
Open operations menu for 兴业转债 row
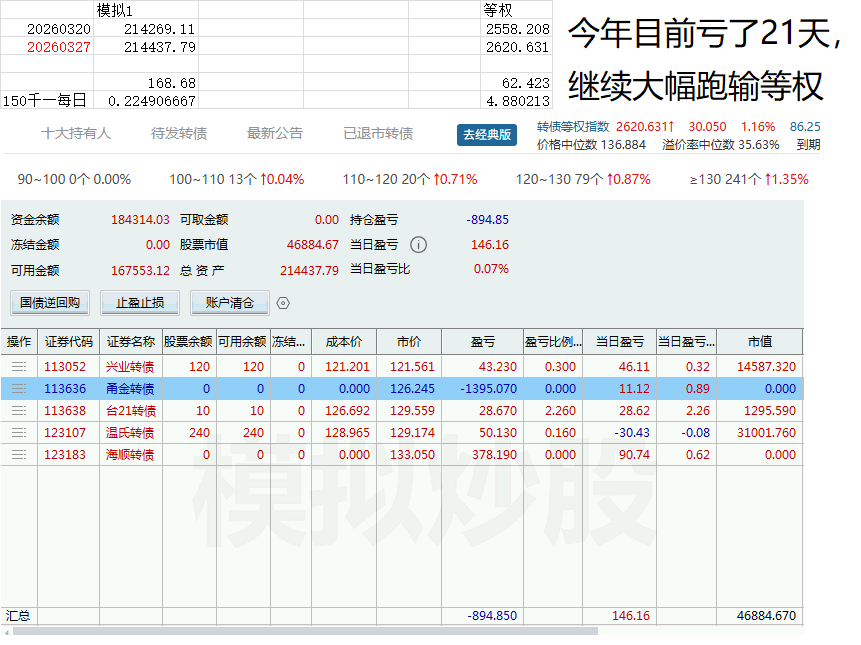pos(19,367)
